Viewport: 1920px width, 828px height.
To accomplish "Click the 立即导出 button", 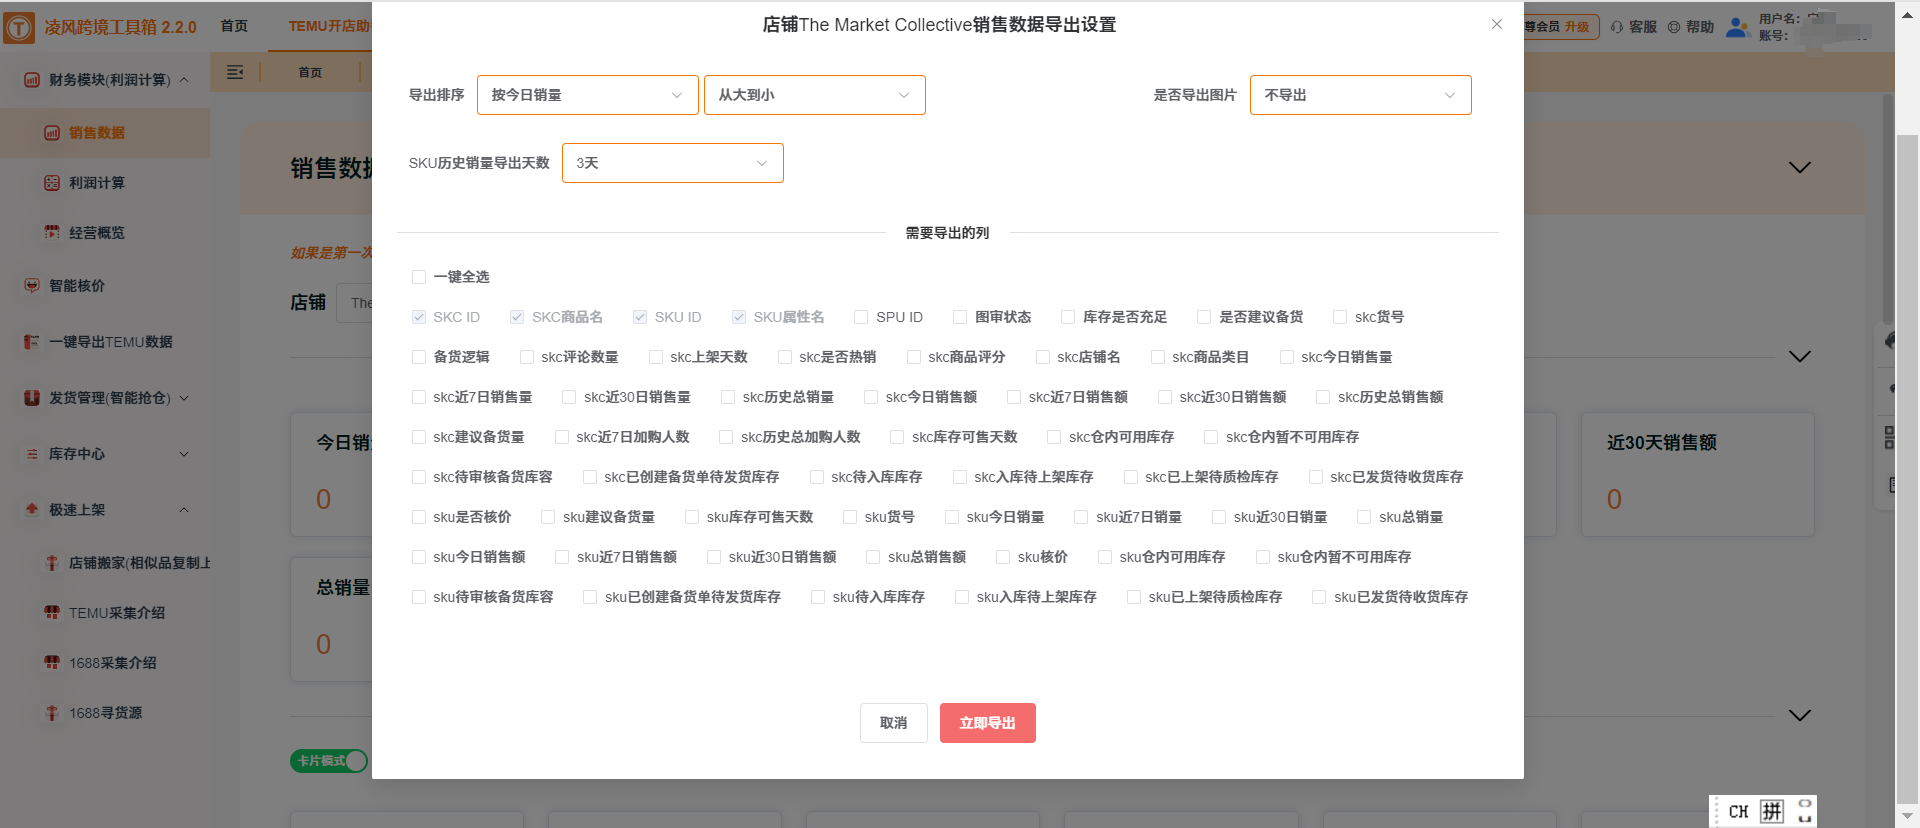I will 988,723.
